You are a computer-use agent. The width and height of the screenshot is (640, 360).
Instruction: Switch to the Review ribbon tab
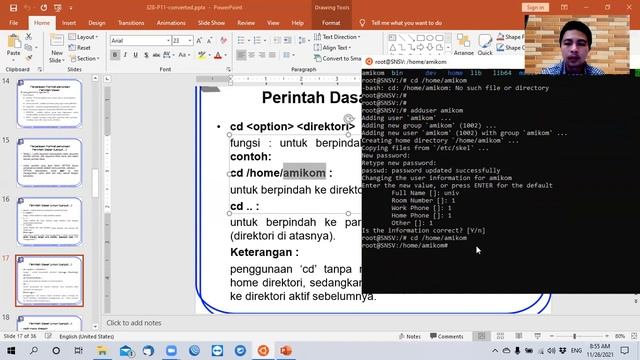pyautogui.click(x=246, y=23)
